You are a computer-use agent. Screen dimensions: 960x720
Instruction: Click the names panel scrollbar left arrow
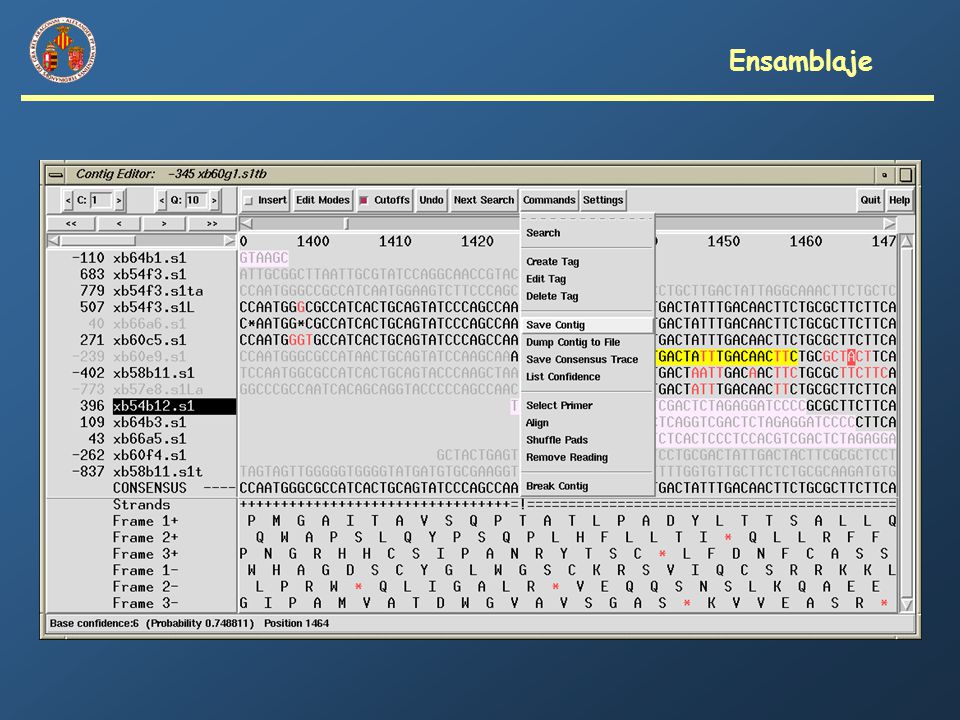click(x=54, y=241)
